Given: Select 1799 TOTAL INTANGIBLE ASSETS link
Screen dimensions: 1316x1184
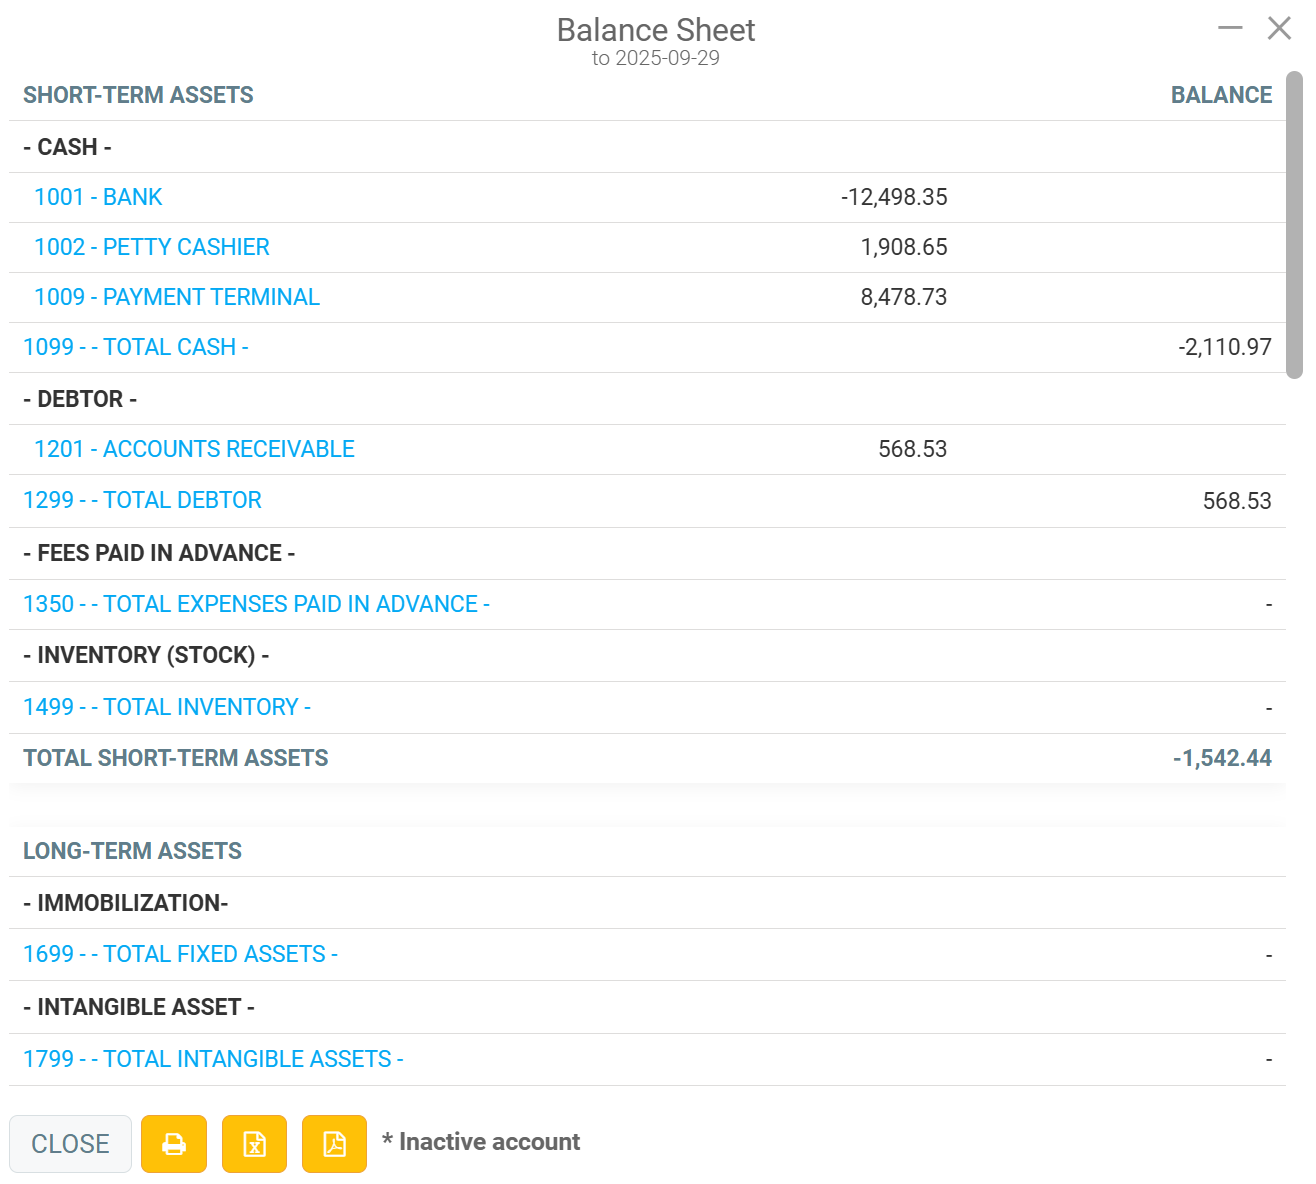Looking at the screenshot, I should (x=213, y=1059).
